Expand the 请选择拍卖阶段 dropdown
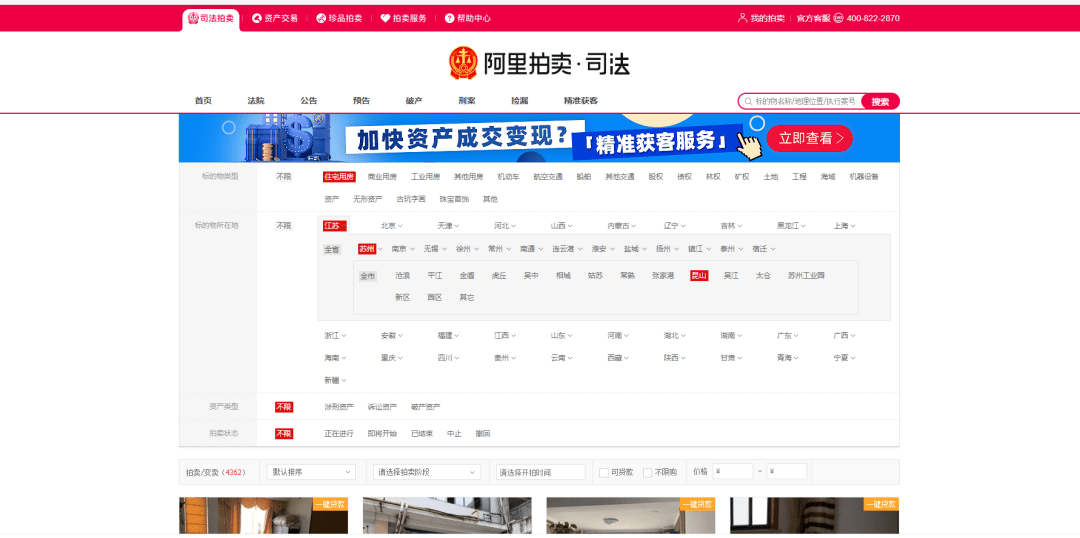This screenshot has height=538, width=1080. pos(427,472)
